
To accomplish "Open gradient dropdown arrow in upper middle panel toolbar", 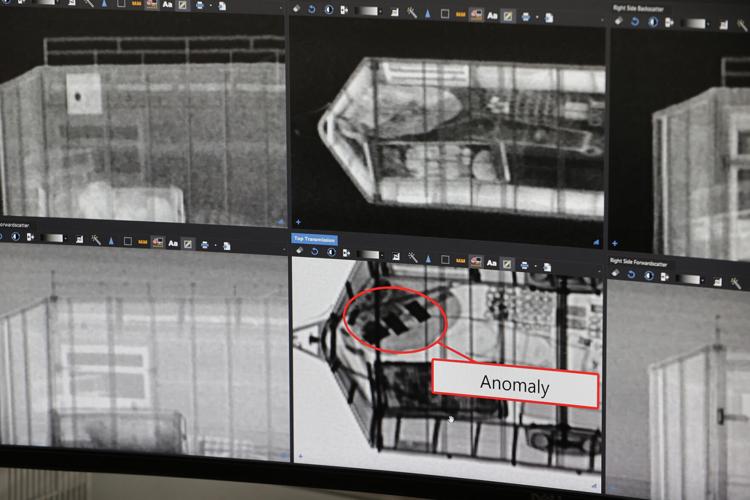I will click(x=381, y=11).
